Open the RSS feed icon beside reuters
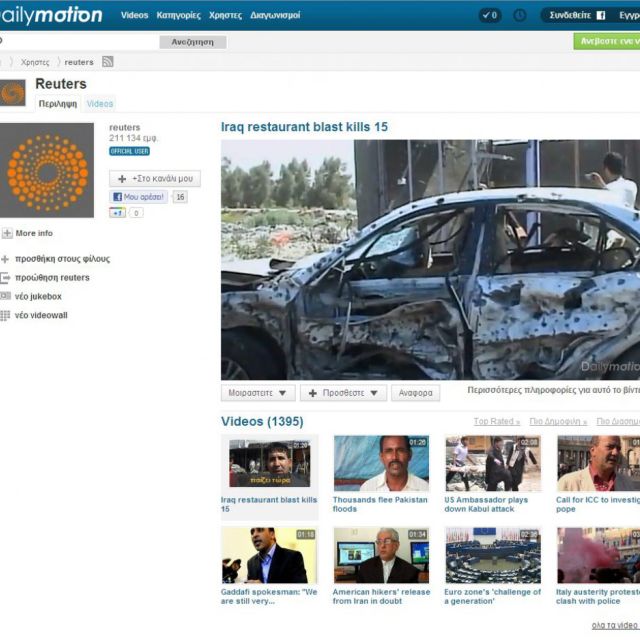 pos(108,62)
